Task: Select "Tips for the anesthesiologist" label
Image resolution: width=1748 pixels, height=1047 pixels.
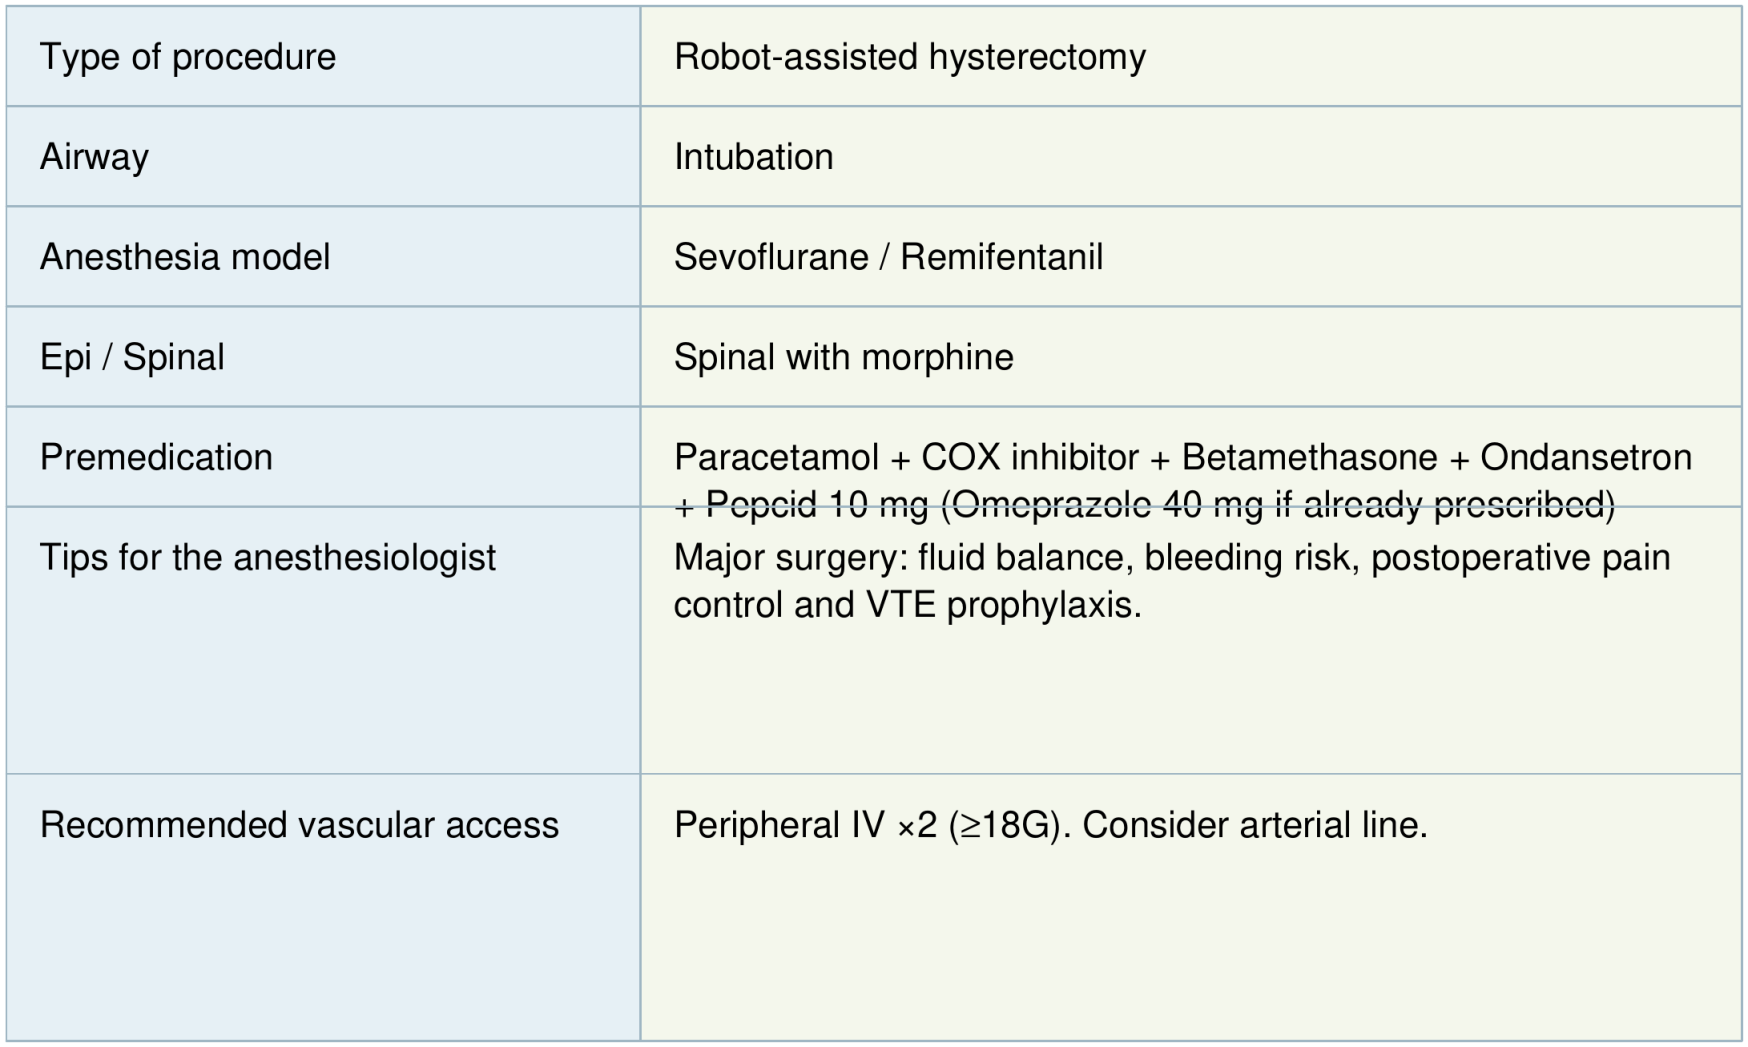Action: pyautogui.click(x=267, y=557)
